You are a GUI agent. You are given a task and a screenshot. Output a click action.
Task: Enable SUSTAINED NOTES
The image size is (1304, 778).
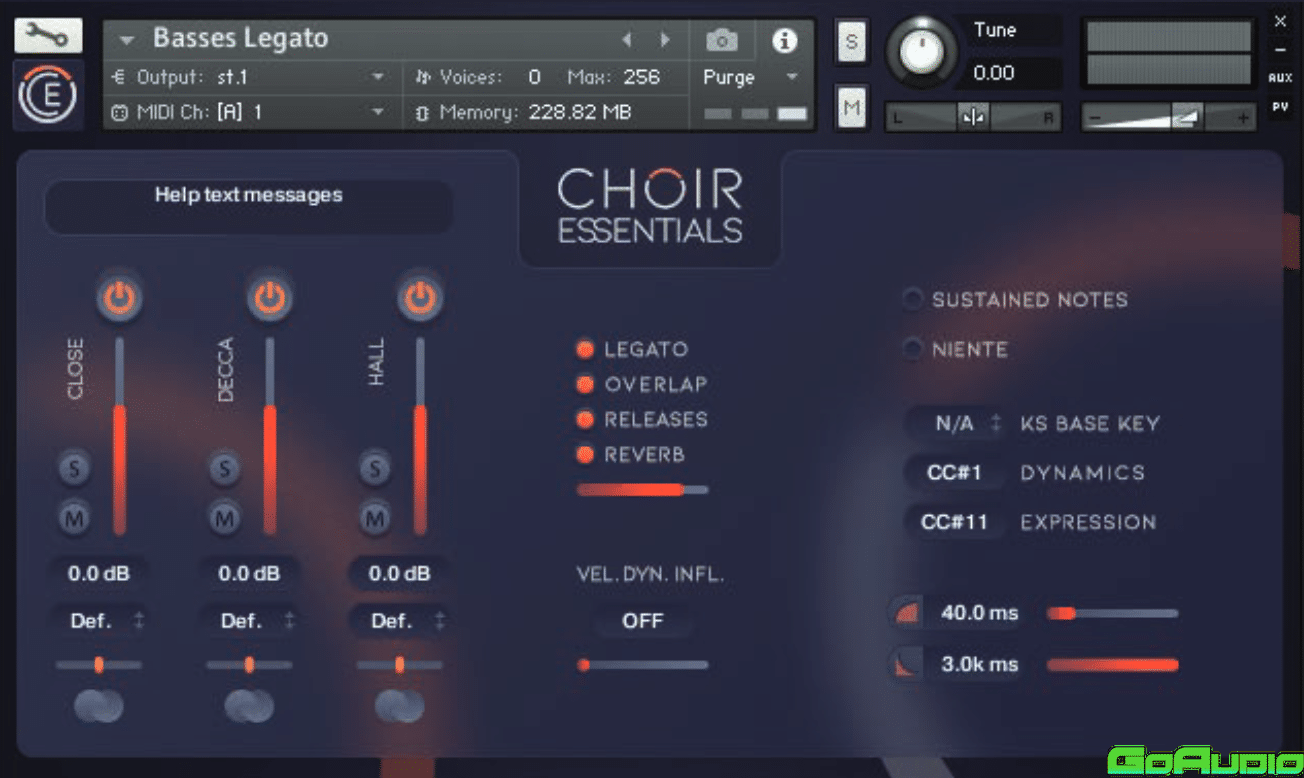tap(913, 300)
